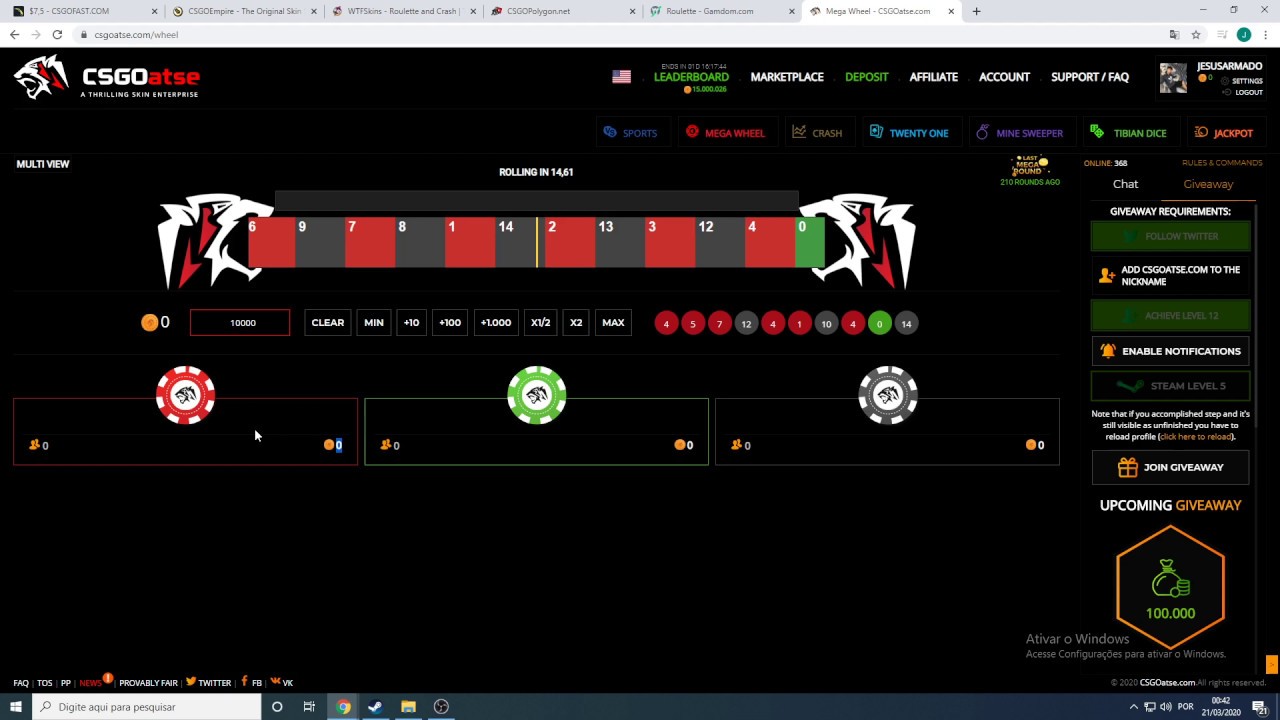Switch to Multi View
1280x720 pixels.
click(x=43, y=164)
